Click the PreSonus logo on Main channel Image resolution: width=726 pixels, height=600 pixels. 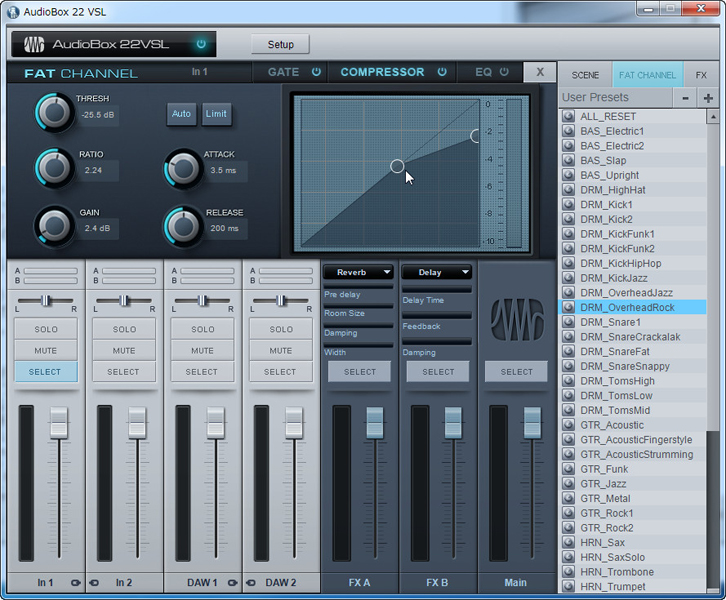[x=517, y=319]
